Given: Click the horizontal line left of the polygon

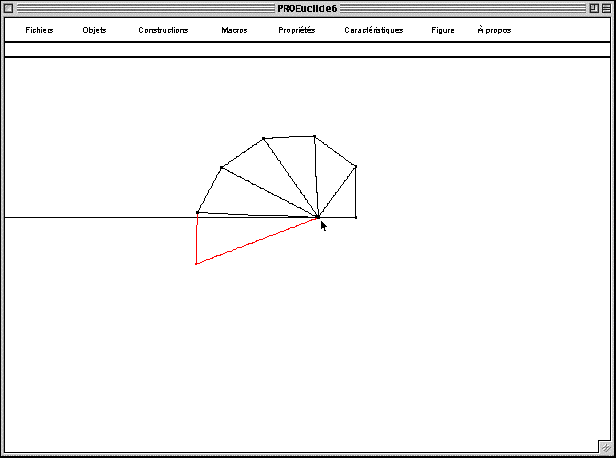Looking at the screenshot, I should [100, 217].
